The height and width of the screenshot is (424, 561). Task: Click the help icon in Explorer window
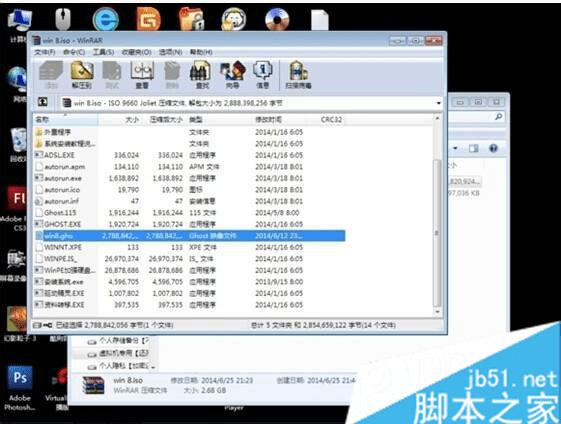pyautogui.click(x=493, y=148)
